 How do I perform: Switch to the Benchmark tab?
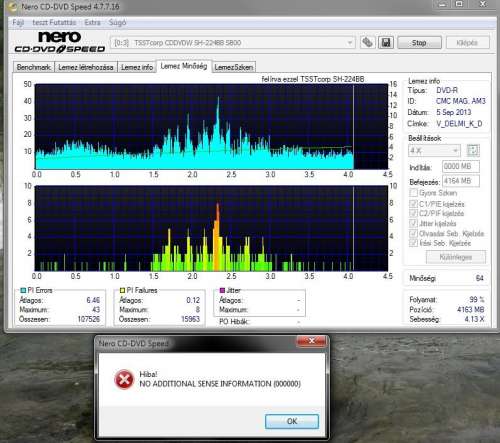point(34,67)
